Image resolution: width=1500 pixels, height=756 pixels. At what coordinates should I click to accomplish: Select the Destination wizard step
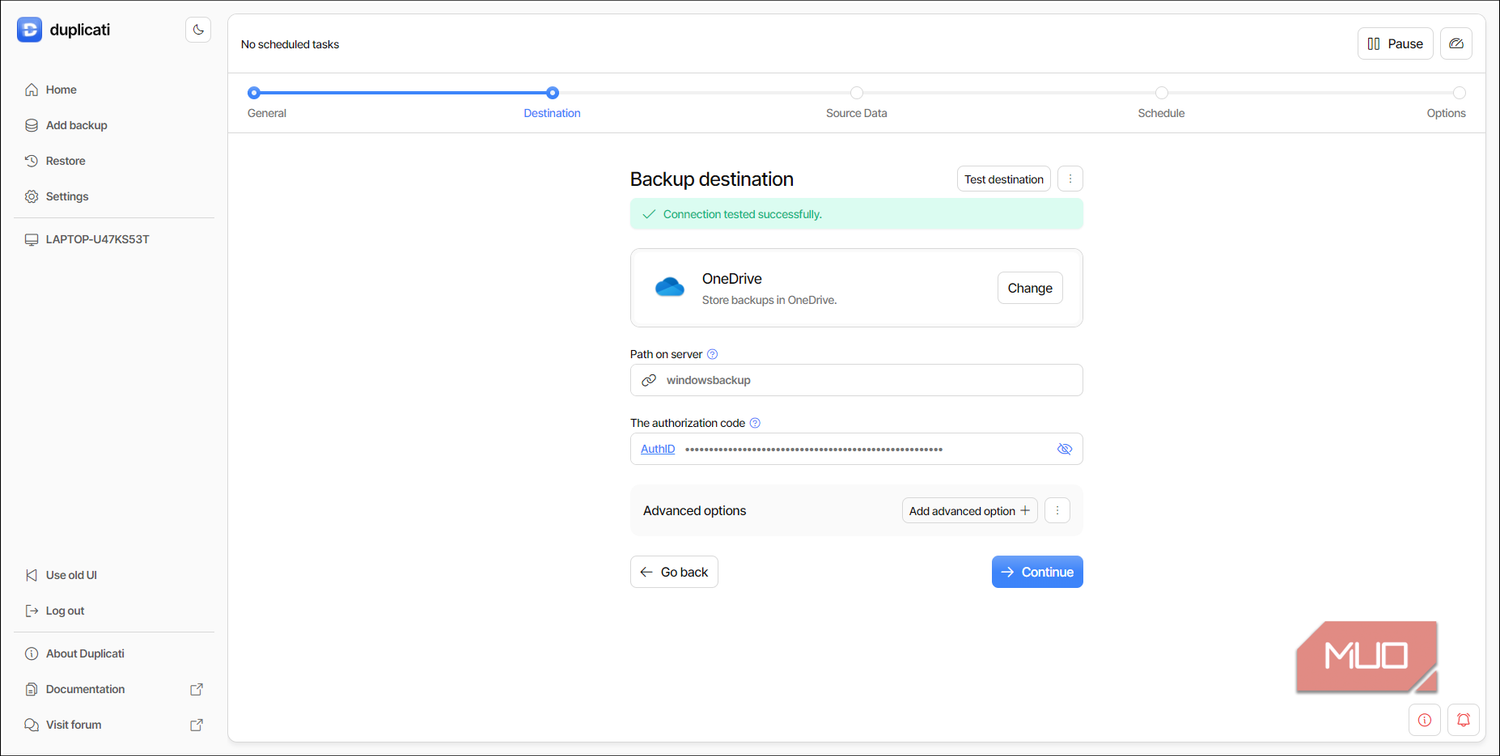pos(552,103)
